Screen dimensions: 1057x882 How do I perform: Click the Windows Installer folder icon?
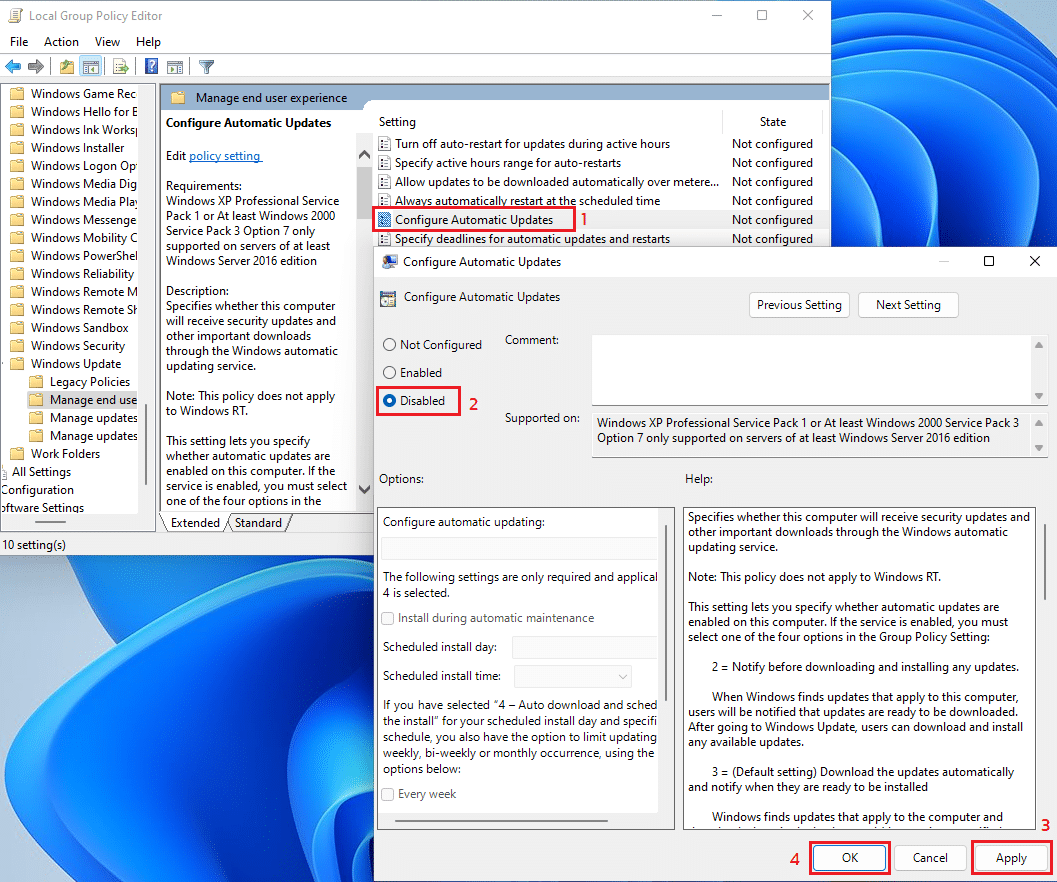click(18, 148)
